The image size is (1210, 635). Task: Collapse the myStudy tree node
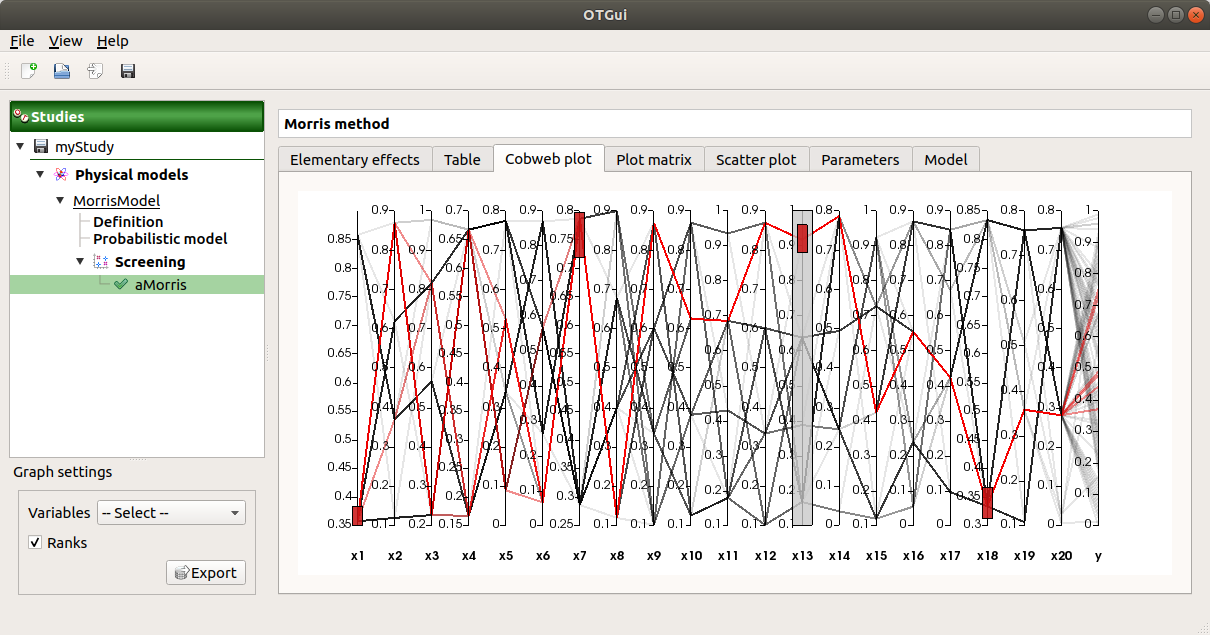point(20,147)
